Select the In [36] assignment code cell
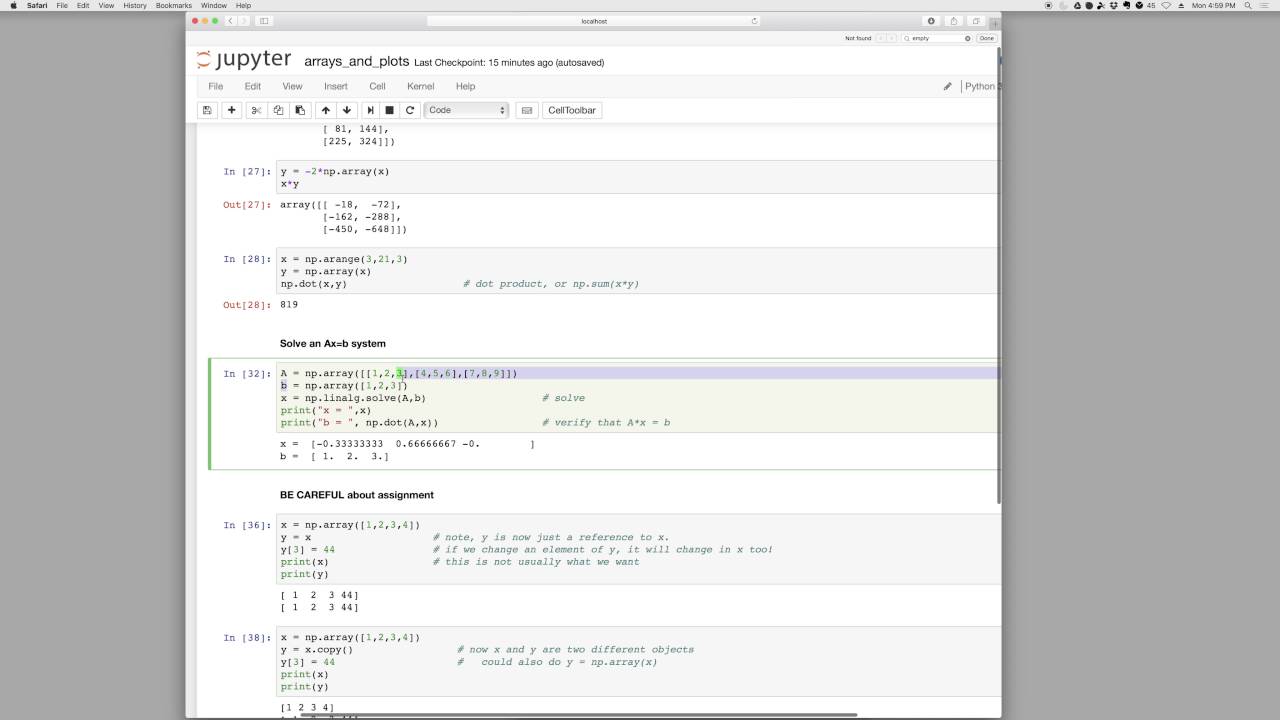Screen dimensions: 1280x720 point(637,549)
